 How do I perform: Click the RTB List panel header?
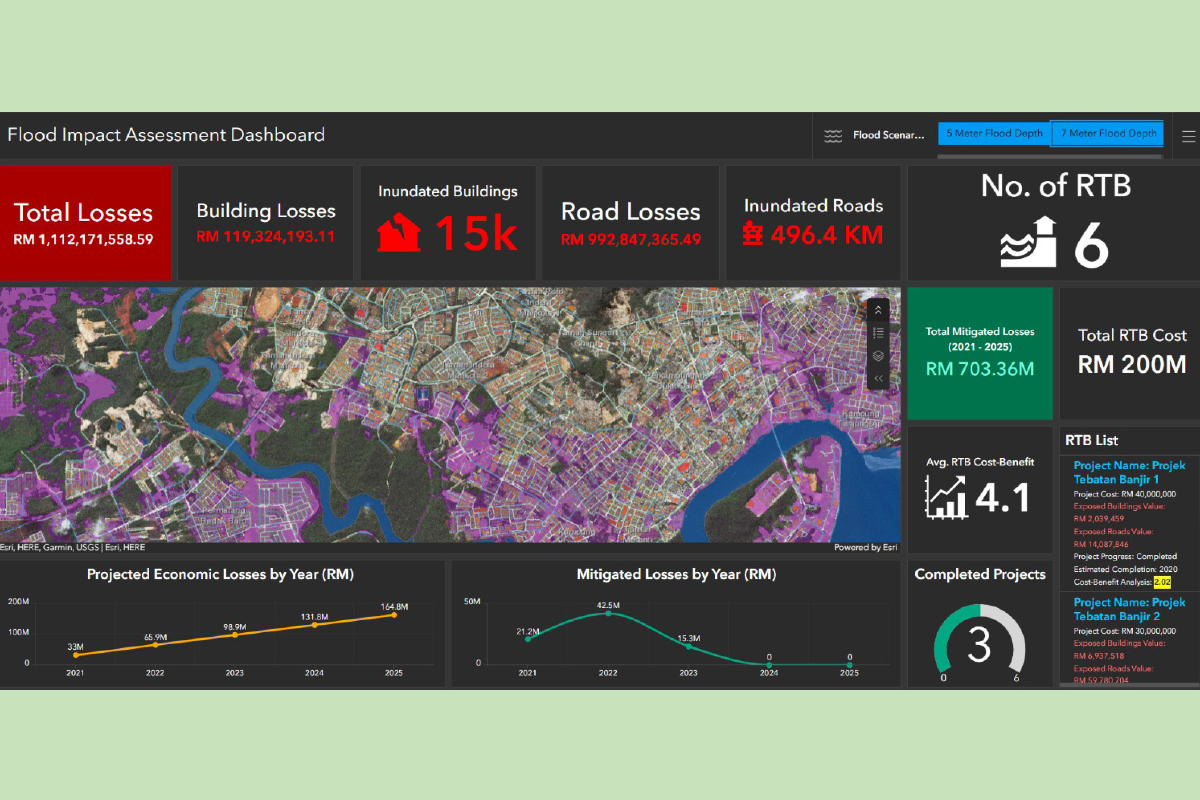pyautogui.click(x=1092, y=440)
